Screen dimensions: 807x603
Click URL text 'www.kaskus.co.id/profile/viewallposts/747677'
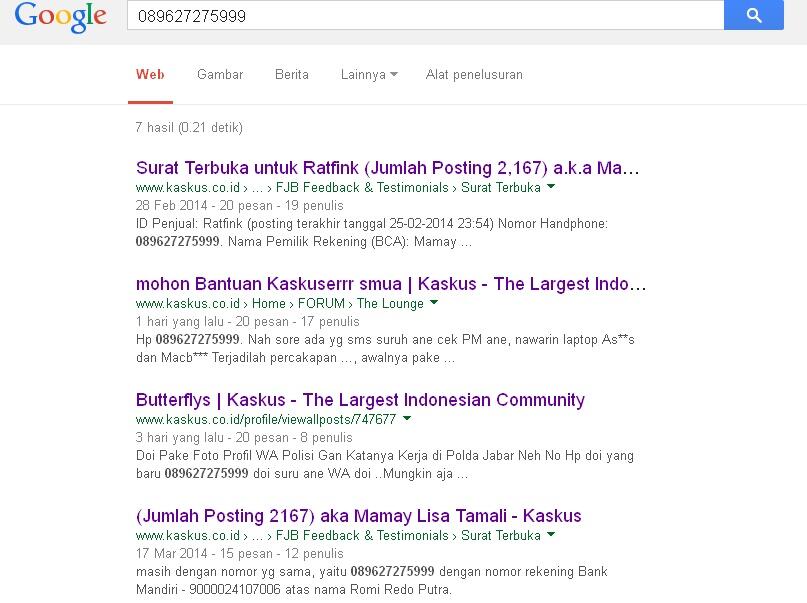266,419
